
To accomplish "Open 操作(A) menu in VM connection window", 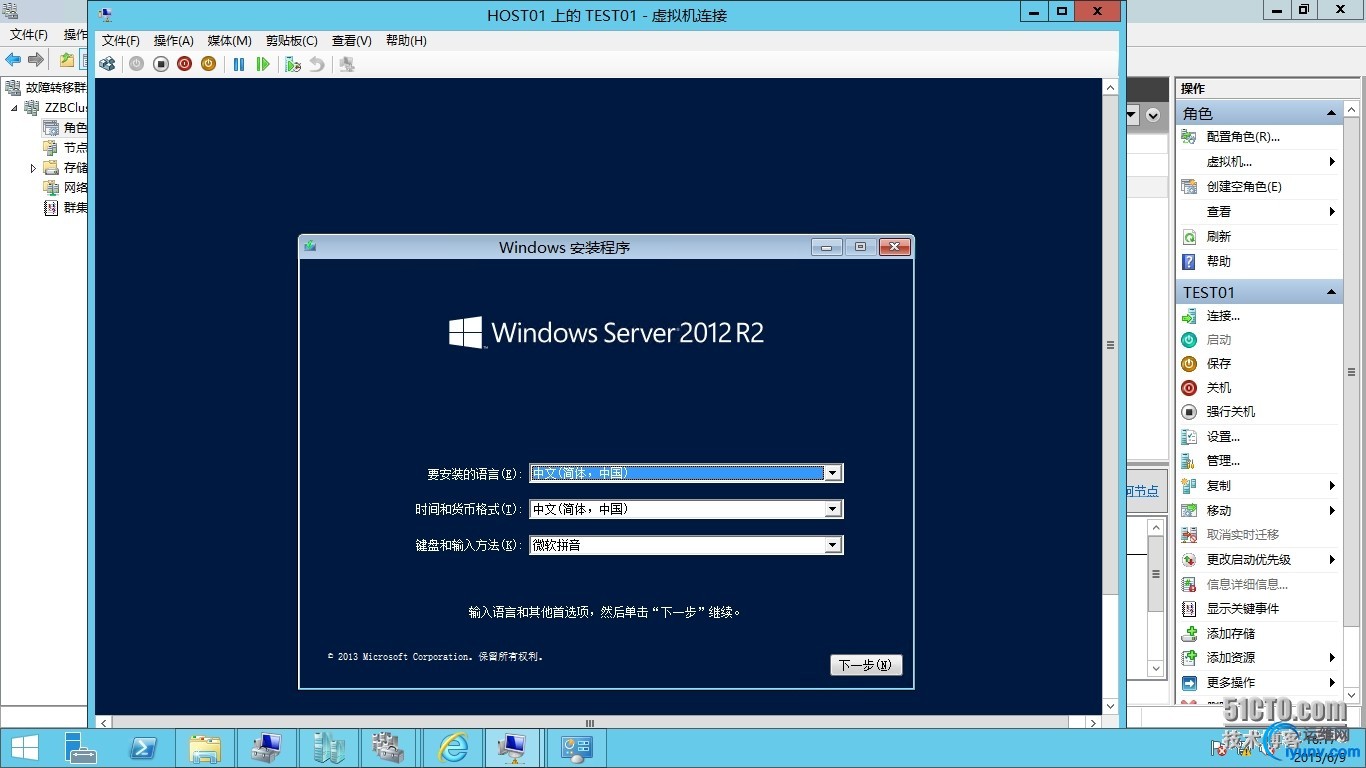I will tap(174, 41).
